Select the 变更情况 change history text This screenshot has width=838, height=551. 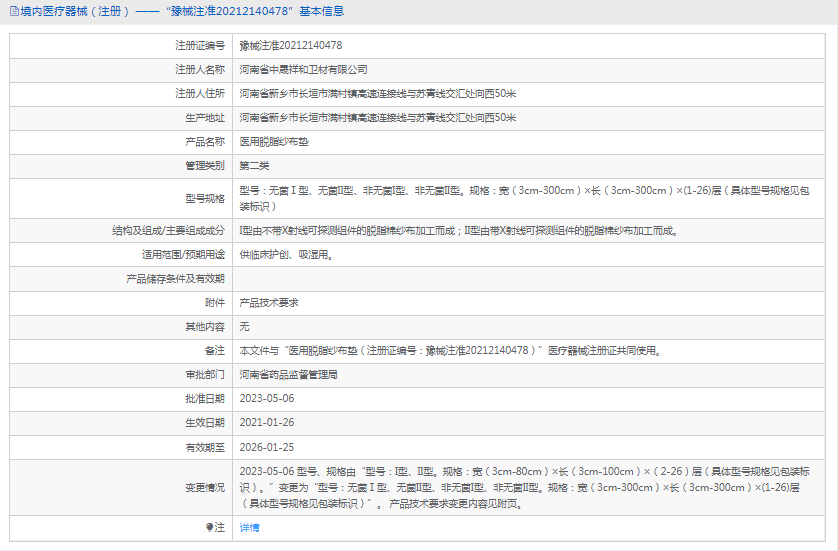(524, 487)
